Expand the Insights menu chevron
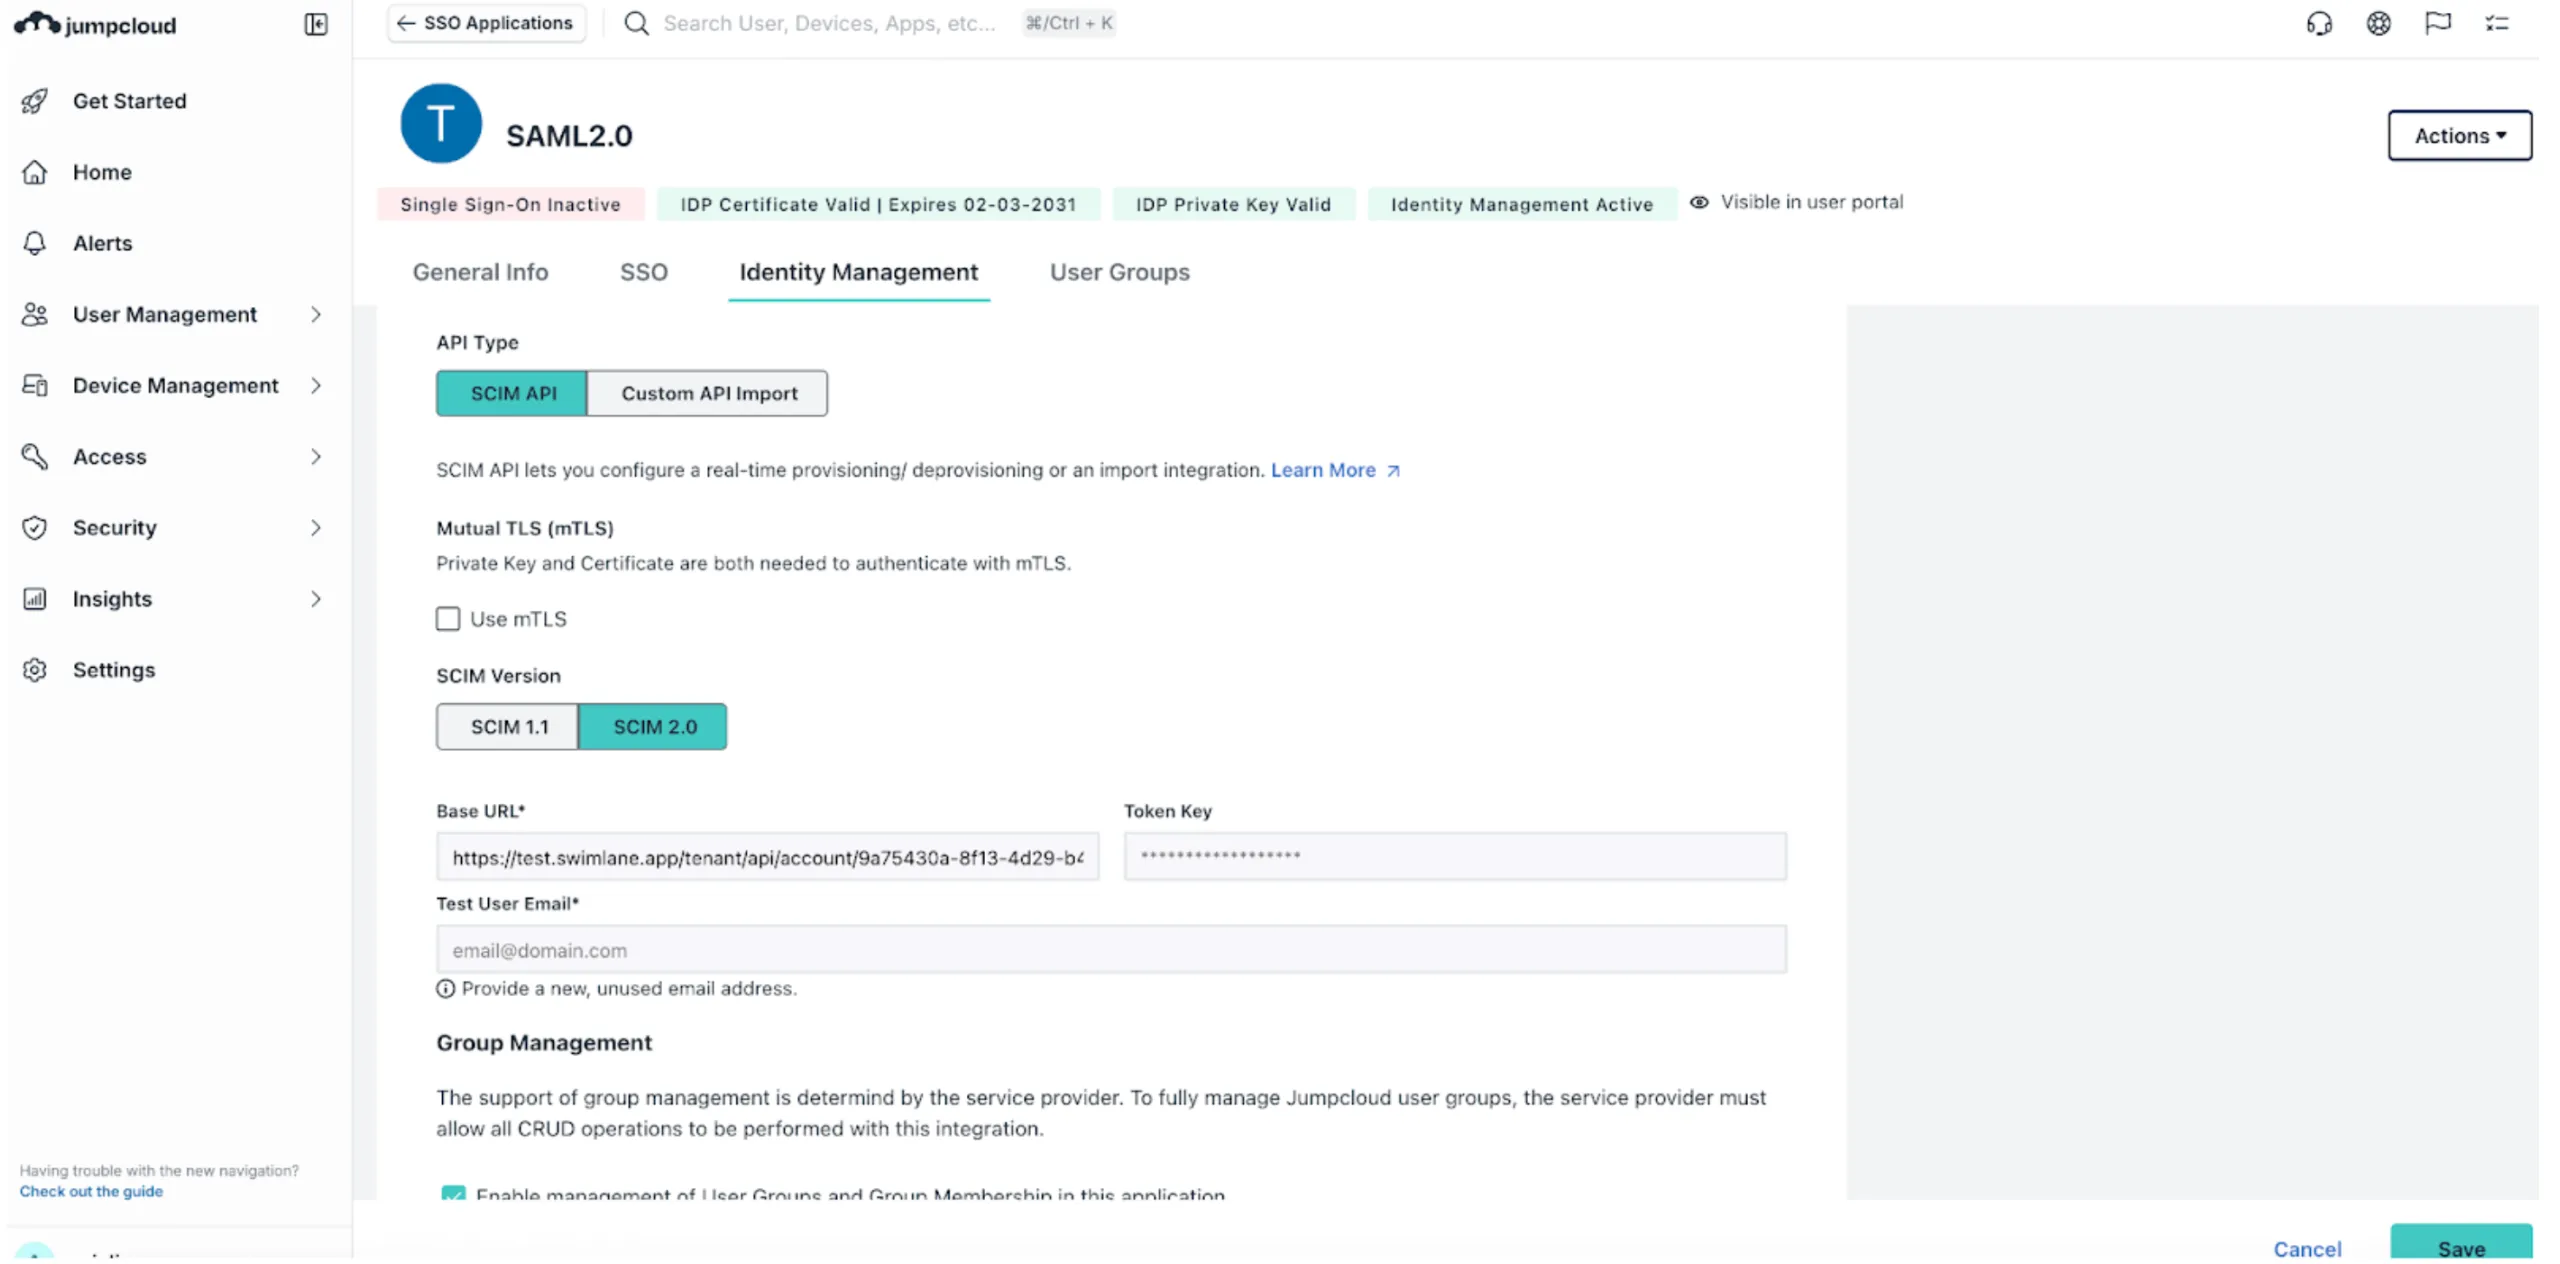The image size is (2560, 1264). (x=316, y=598)
